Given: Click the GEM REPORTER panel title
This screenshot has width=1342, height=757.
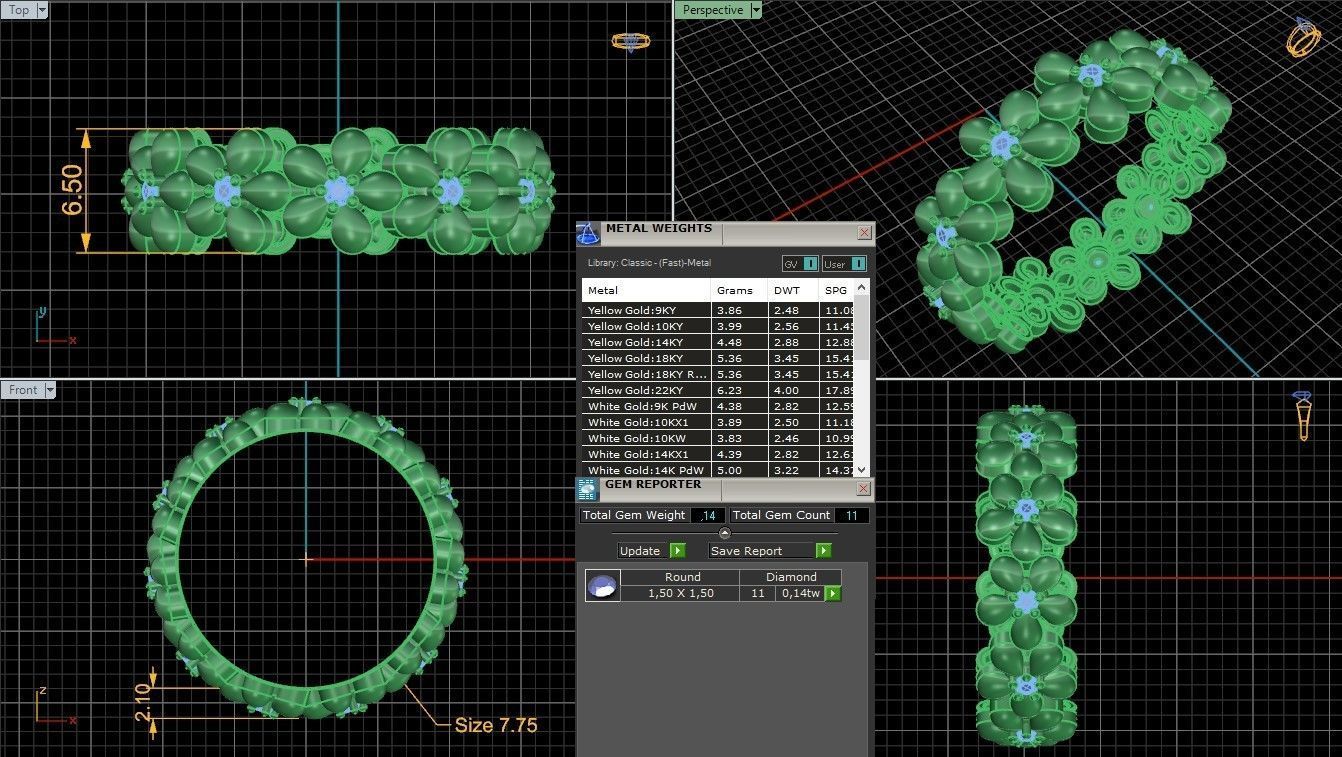Looking at the screenshot, I should [x=653, y=484].
